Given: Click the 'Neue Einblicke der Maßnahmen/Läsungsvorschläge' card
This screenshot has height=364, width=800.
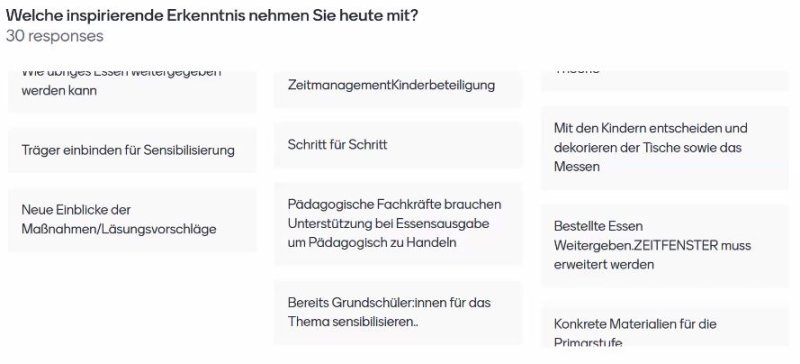Looking at the screenshot, I should point(132,220).
